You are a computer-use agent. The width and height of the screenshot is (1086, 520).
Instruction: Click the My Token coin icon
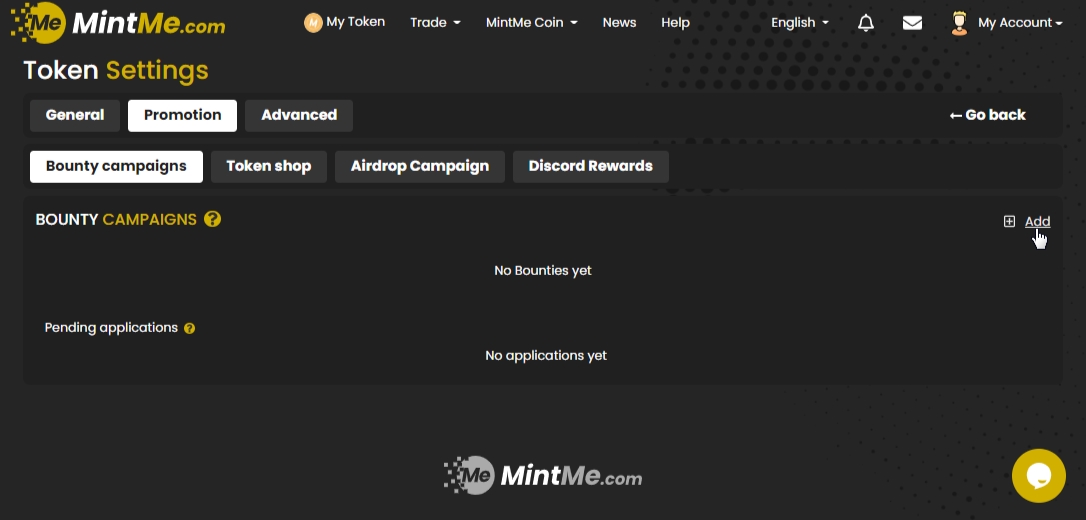click(313, 22)
